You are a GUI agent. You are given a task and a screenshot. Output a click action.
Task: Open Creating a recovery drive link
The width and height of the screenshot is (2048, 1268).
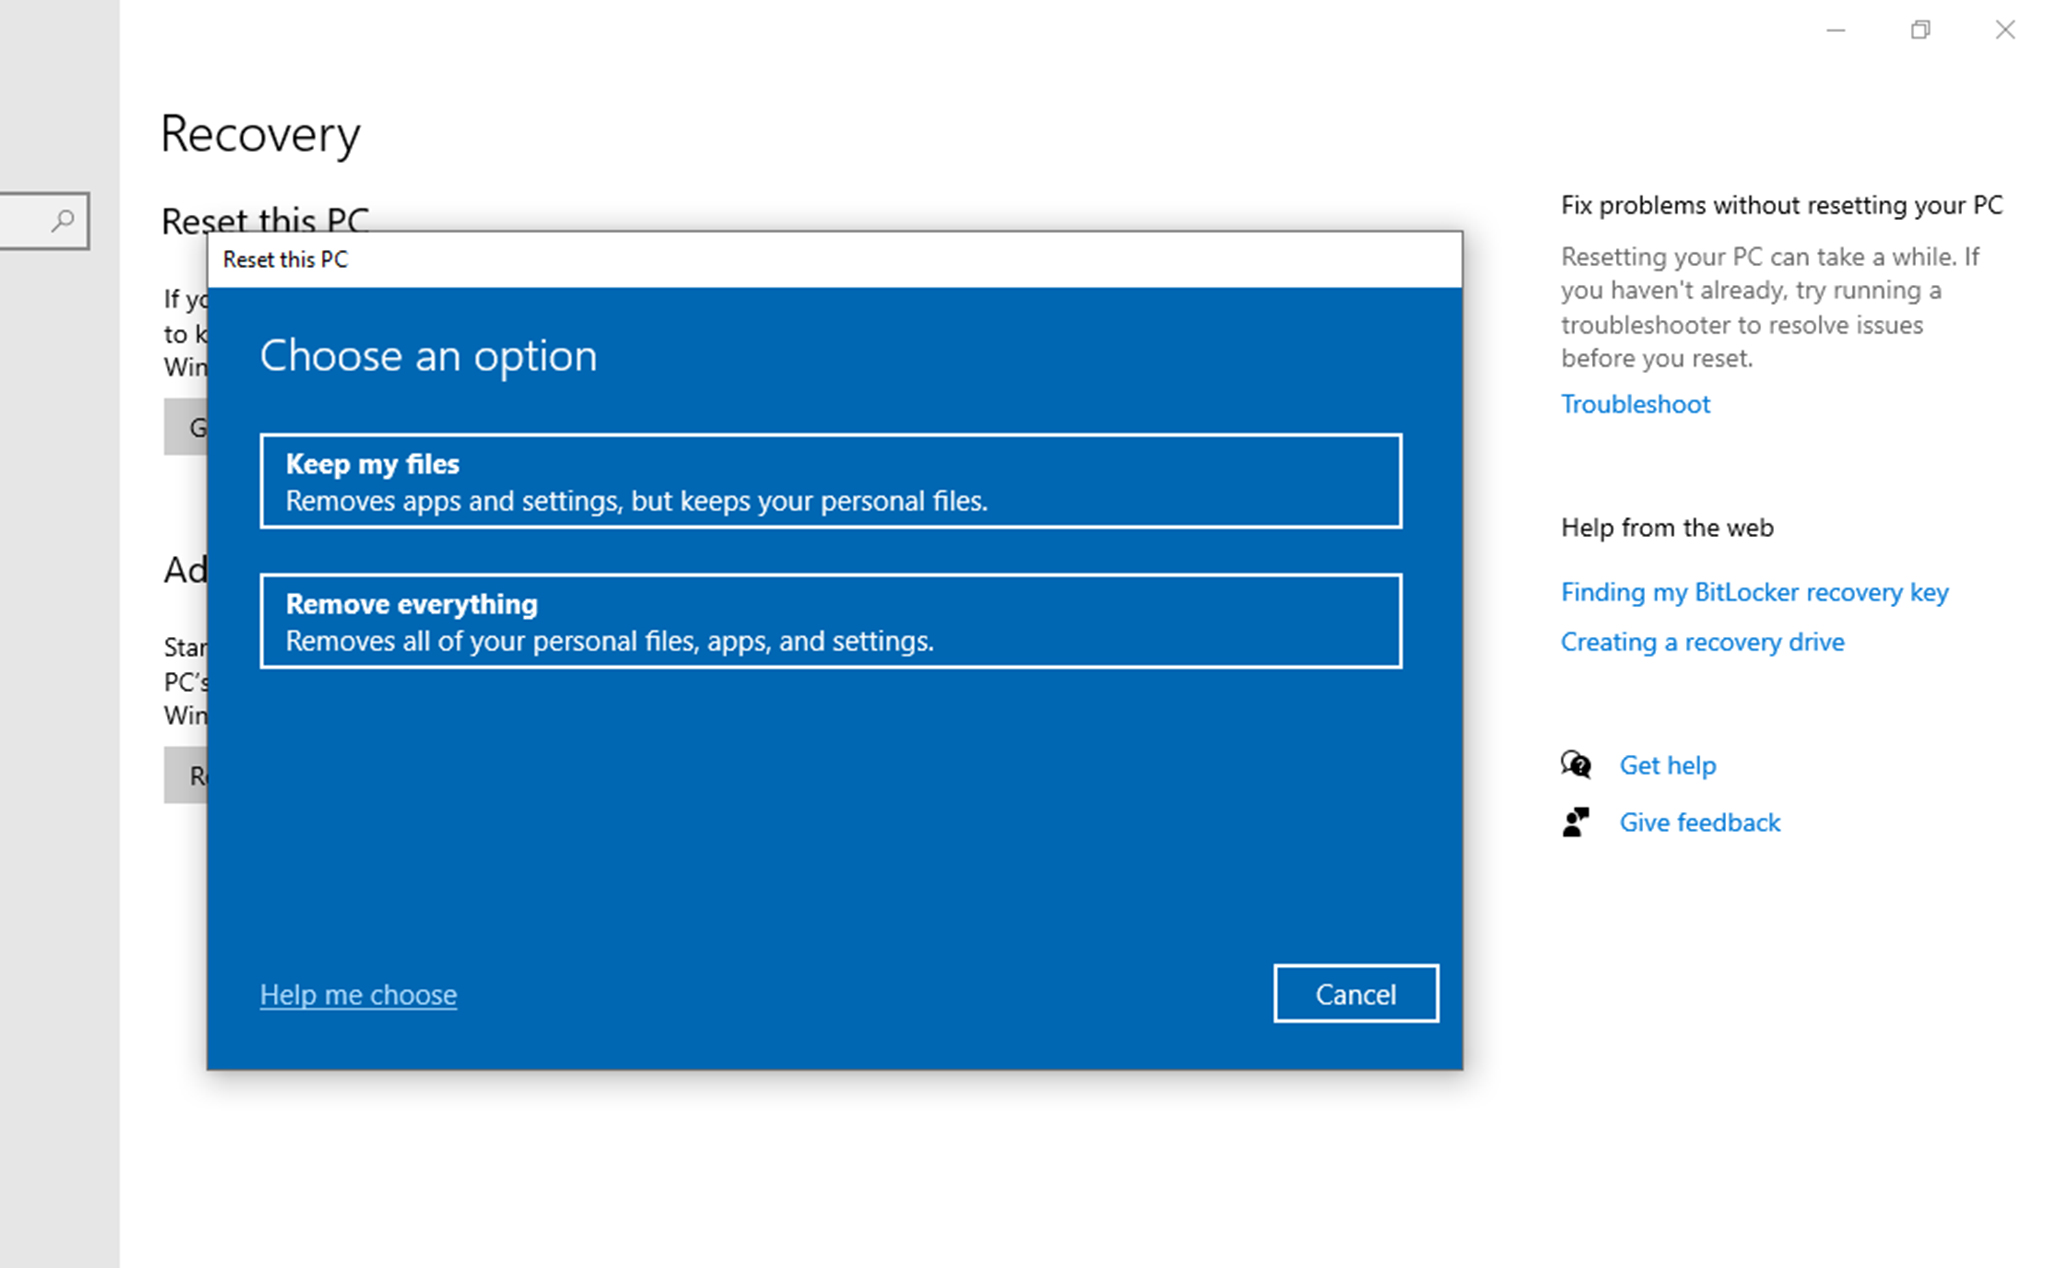(x=1702, y=642)
